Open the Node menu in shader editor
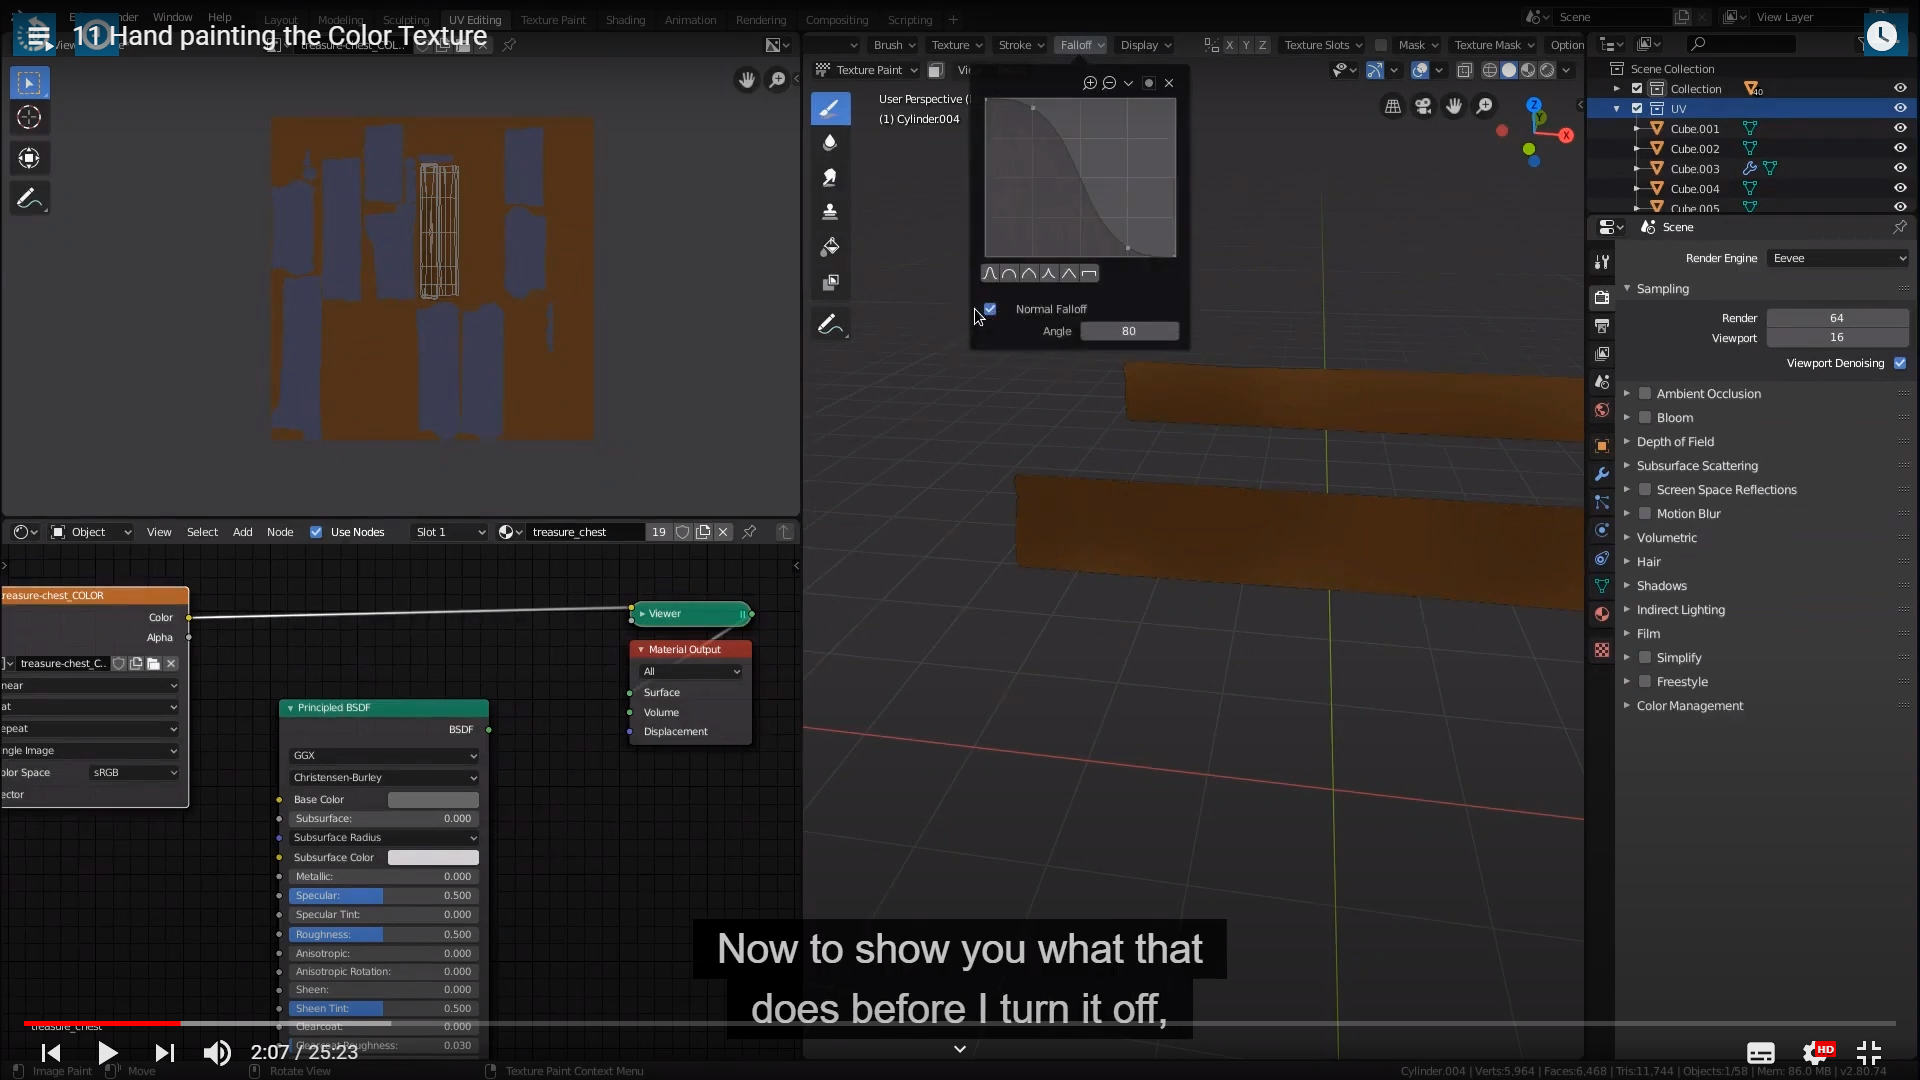Image resolution: width=1920 pixels, height=1080 pixels. point(280,532)
